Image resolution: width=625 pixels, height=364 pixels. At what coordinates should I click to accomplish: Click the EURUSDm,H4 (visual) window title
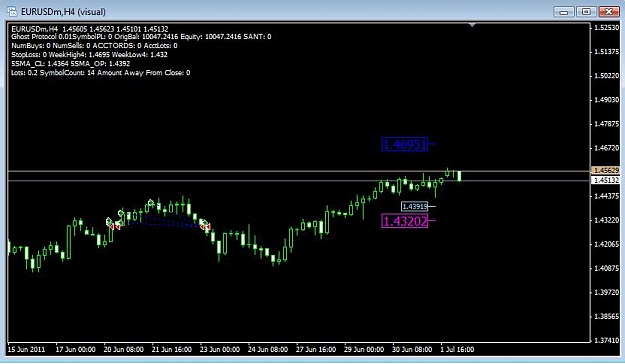63,12
